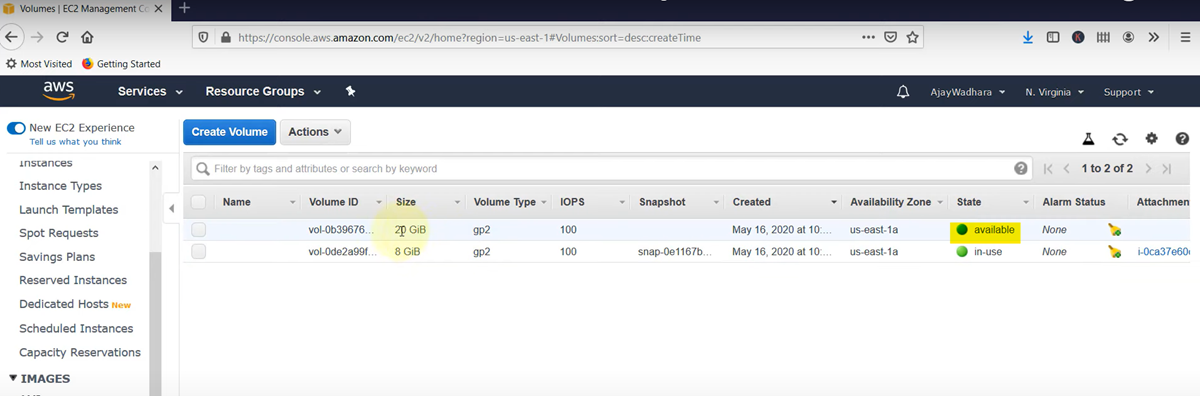Open the Services dropdown
This screenshot has width=1200, height=396.
point(151,91)
